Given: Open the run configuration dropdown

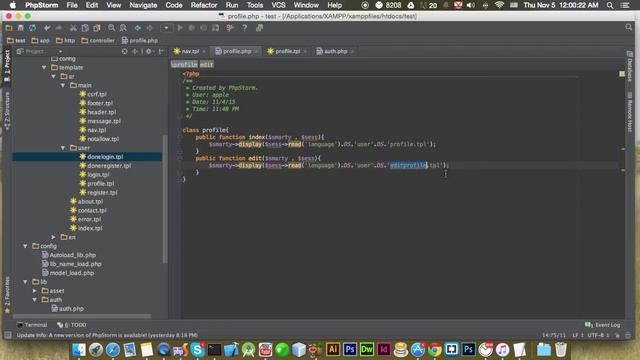Looking at the screenshot, I should (x=166, y=28).
